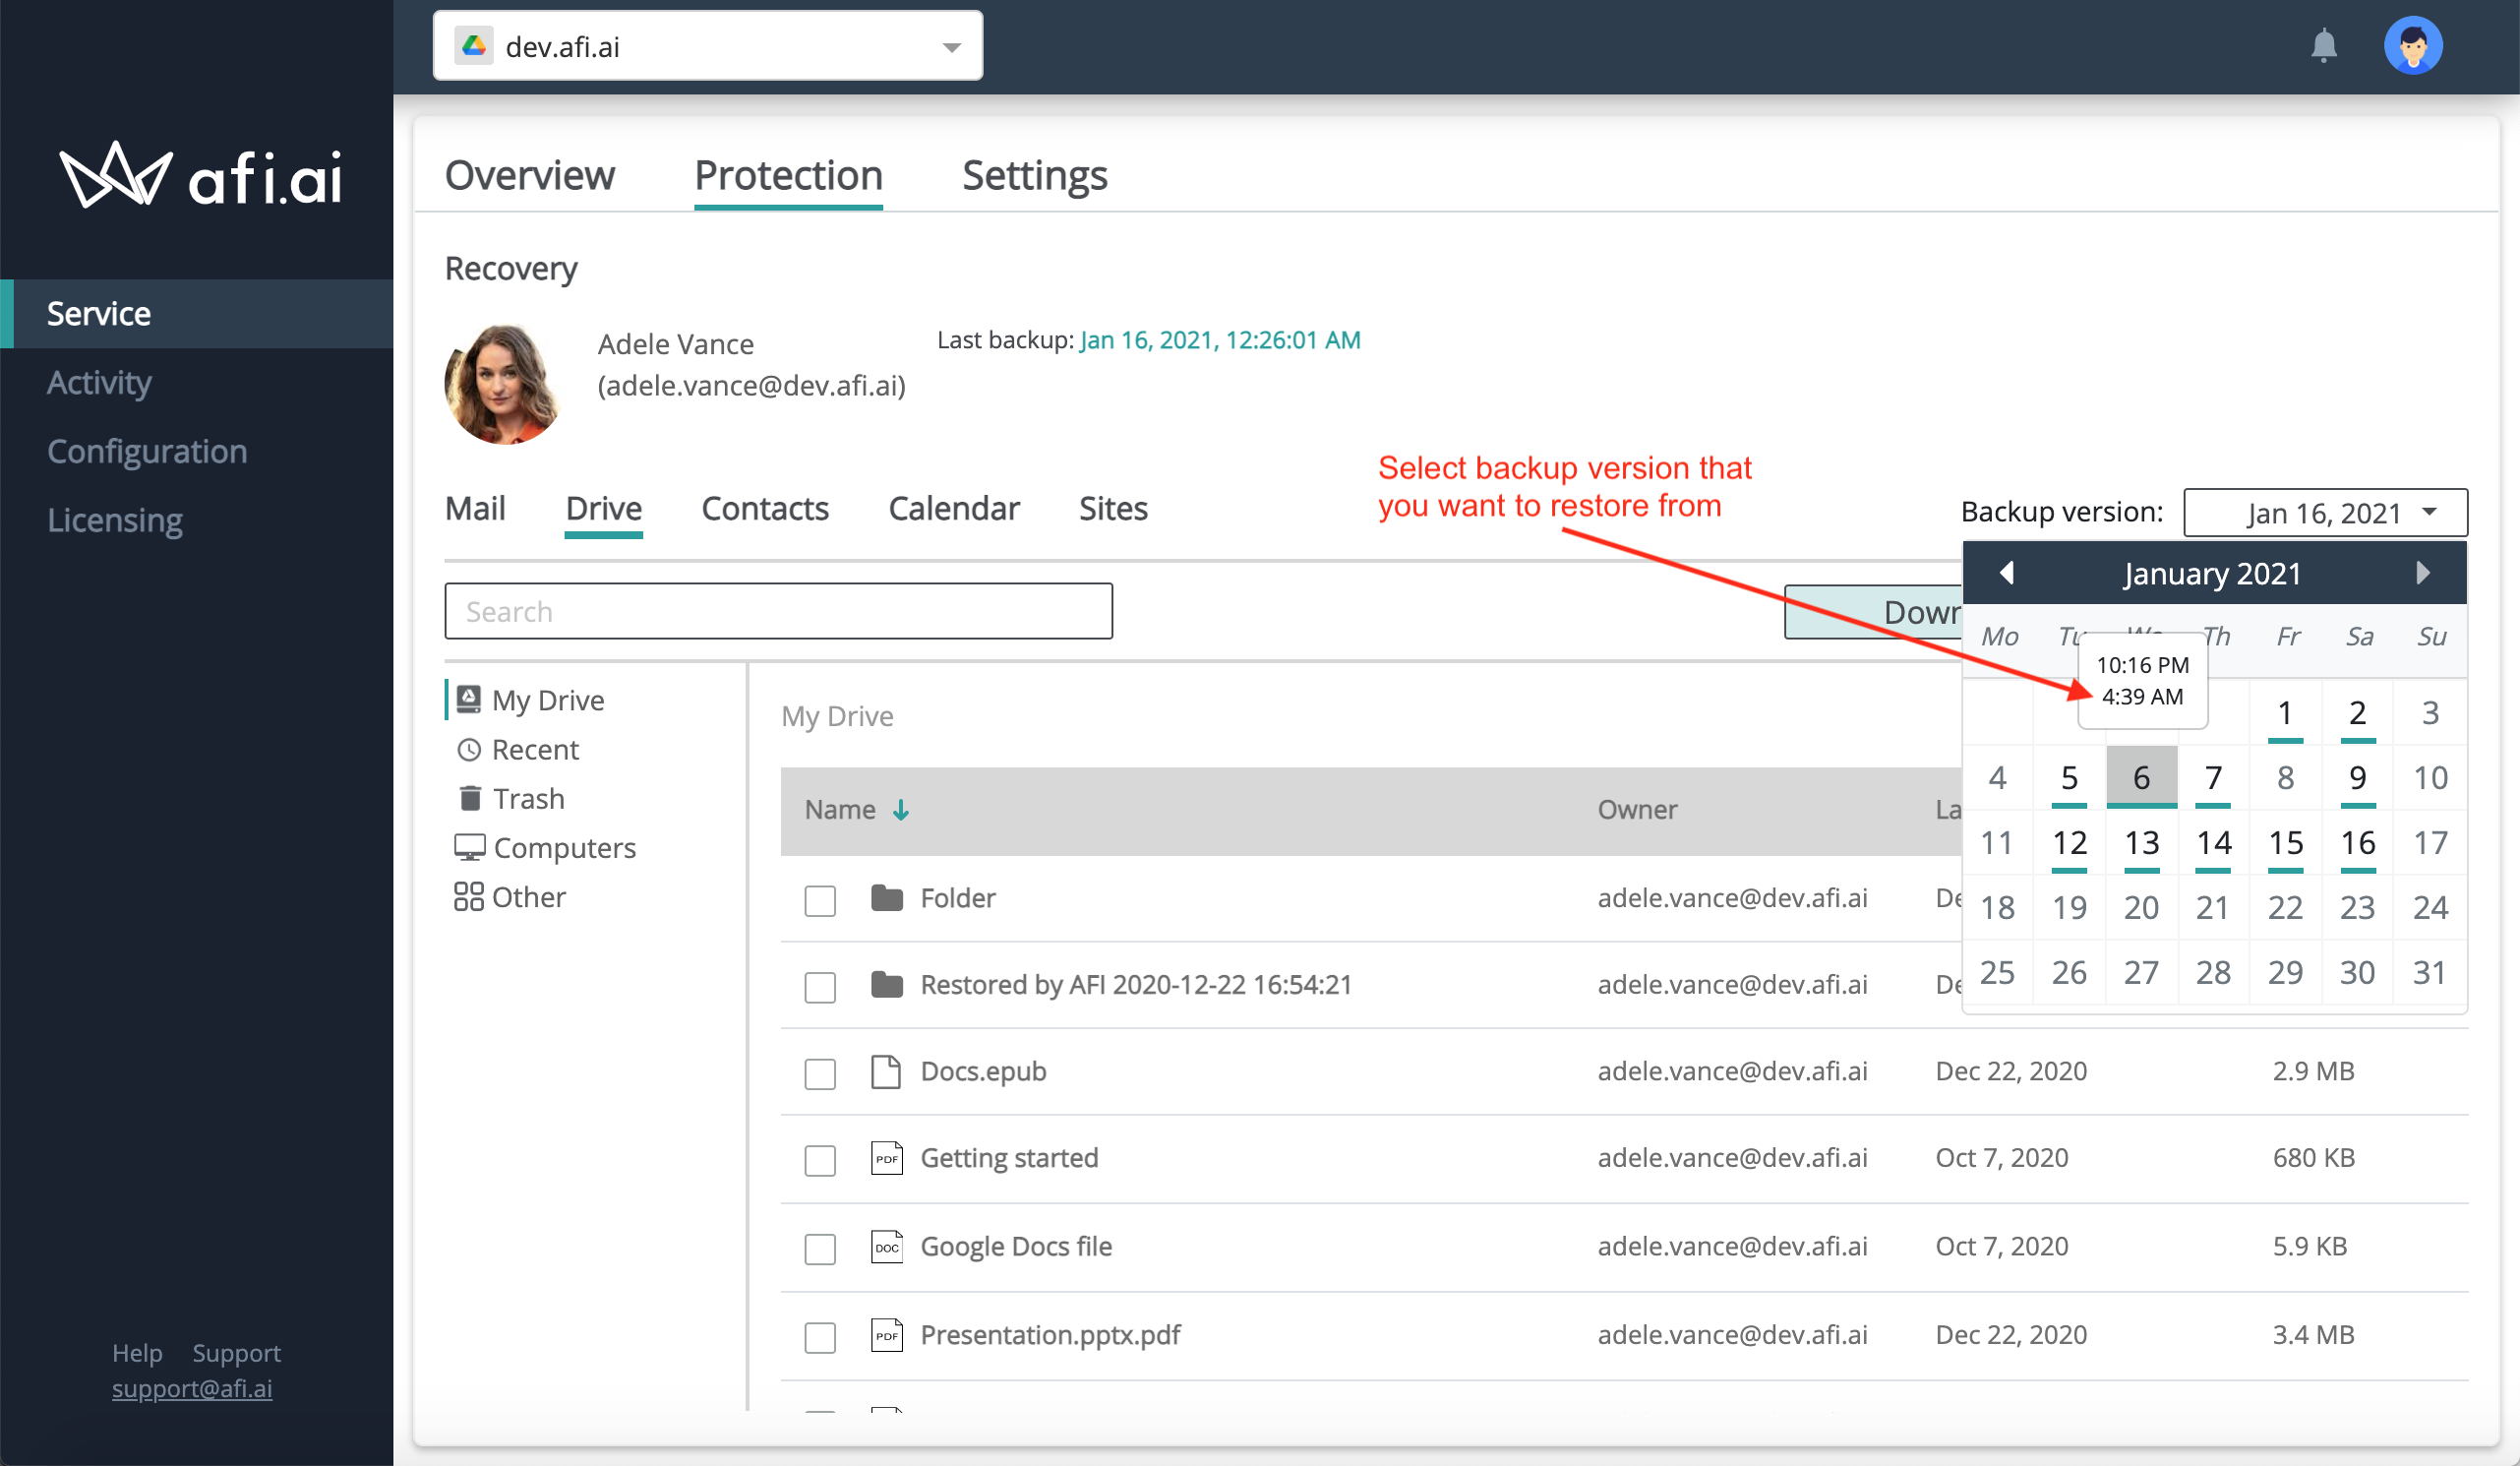The width and height of the screenshot is (2520, 1466).
Task: Click the last backup date link
Action: tap(1220, 340)
